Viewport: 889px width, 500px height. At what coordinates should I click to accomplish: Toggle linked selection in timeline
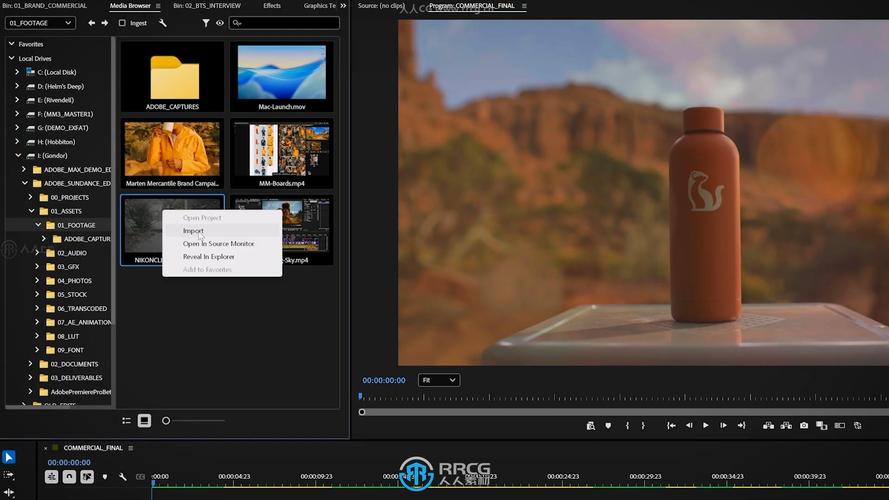coord(87,477)
